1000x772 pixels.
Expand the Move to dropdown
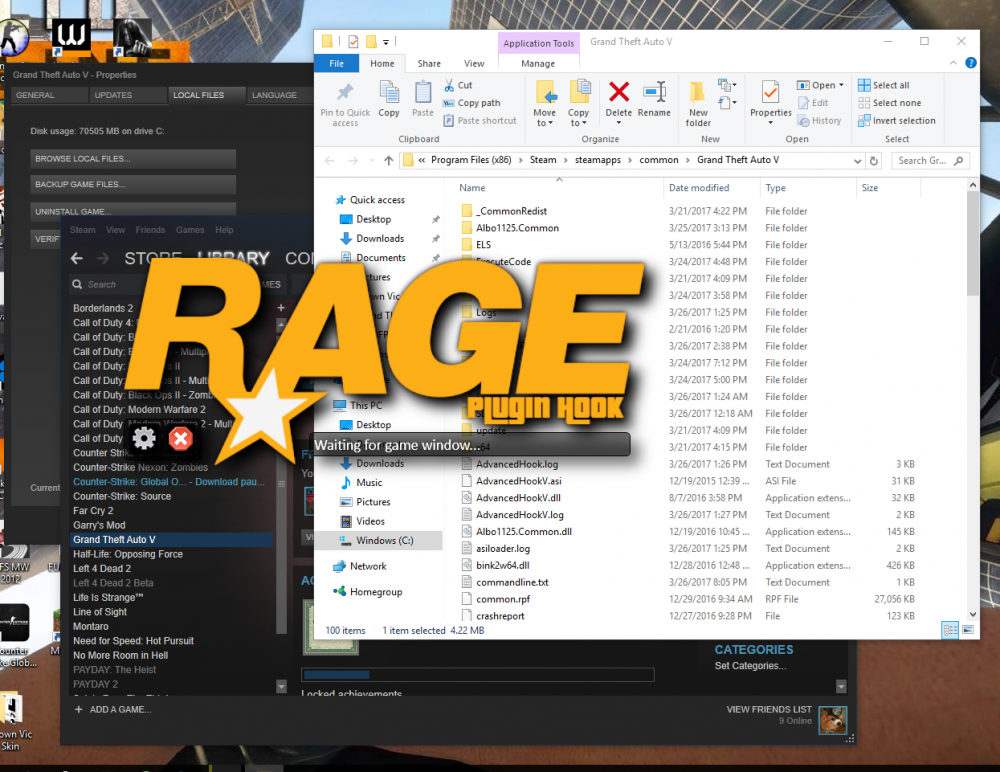click(x=545, y=123)
